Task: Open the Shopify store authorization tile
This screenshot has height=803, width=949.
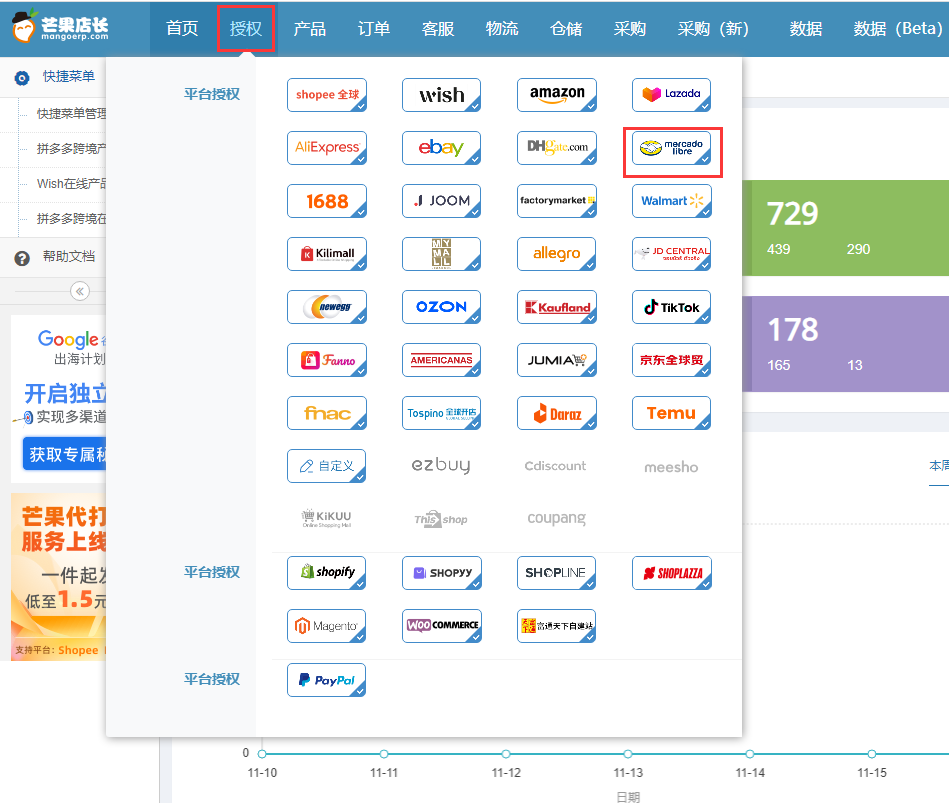Action: 327,572
